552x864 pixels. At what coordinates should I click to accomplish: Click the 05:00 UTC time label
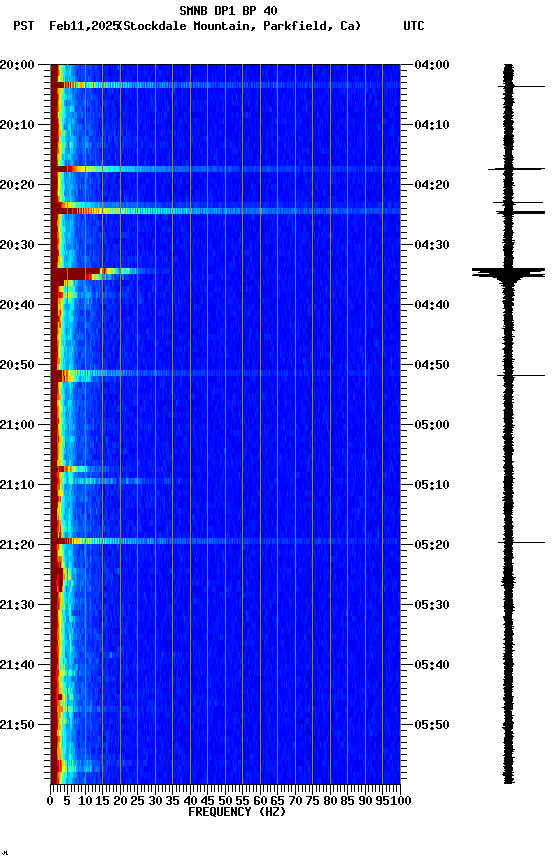[x=432, y=425]
